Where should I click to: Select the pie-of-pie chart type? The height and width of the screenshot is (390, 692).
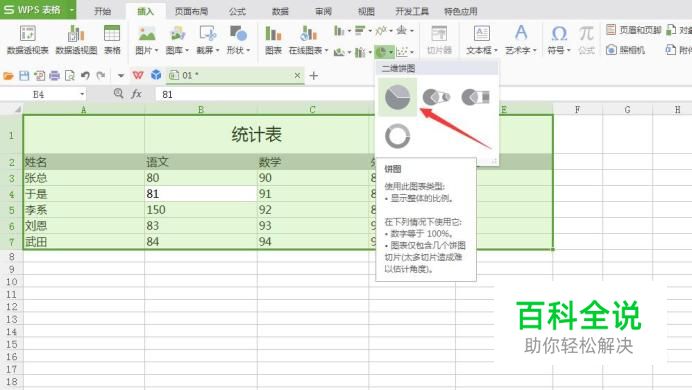click(436, 97)
